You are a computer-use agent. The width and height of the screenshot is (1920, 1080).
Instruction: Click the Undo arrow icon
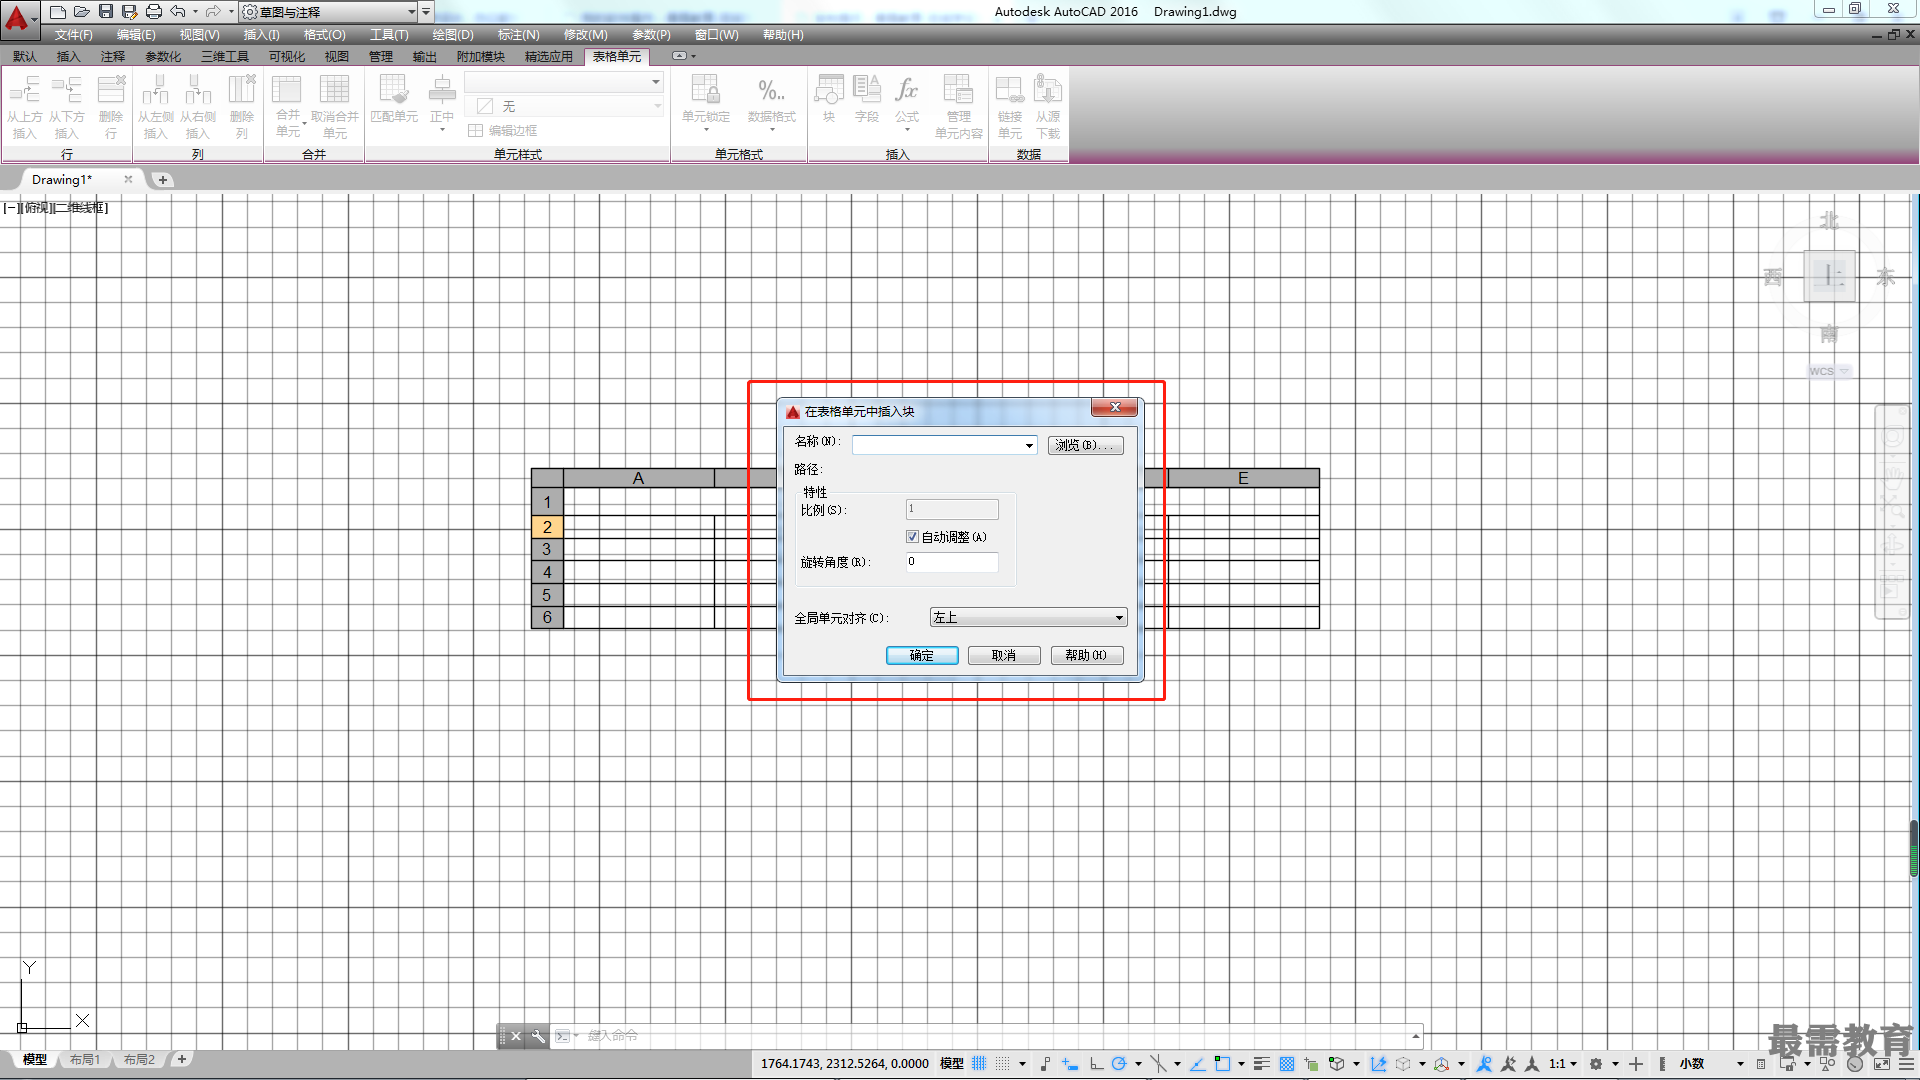tap(178, 12)
